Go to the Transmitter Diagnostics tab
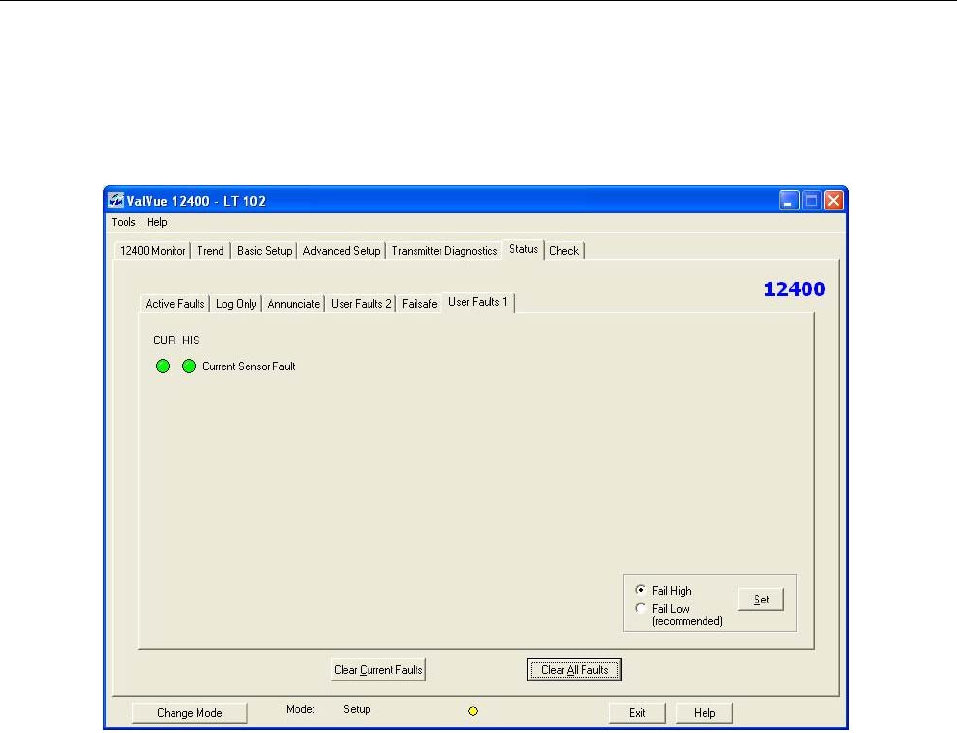 pyautogui.click(x=444, y=251)
